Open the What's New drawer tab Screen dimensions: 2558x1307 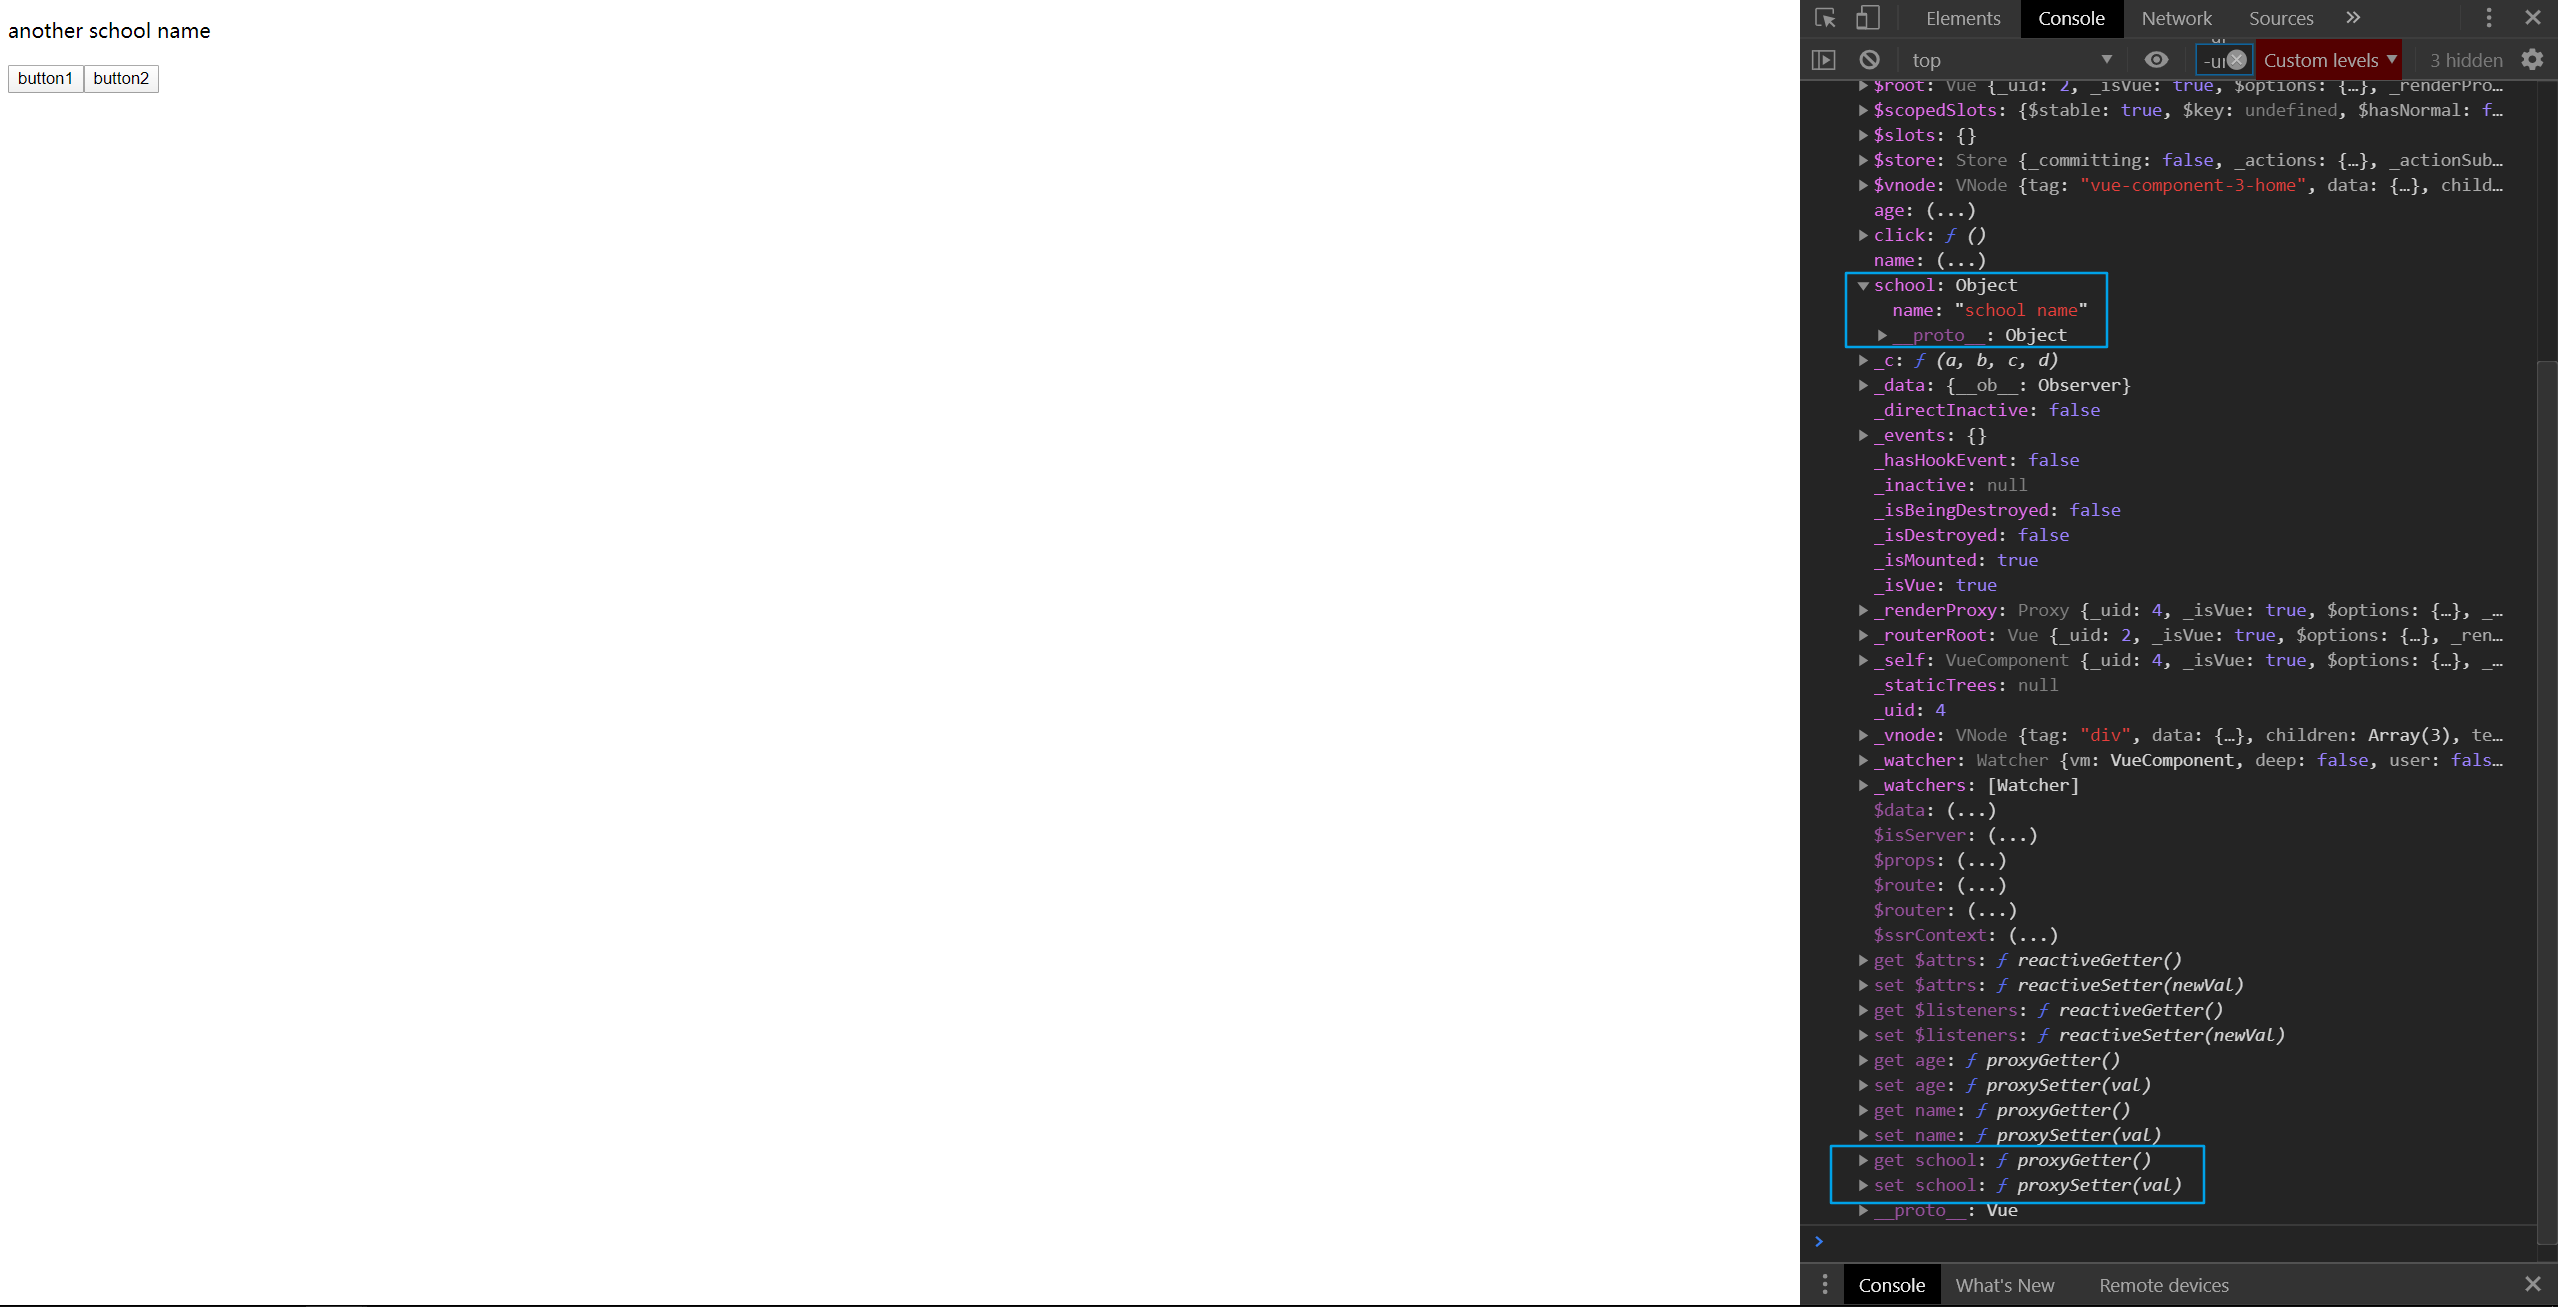[x=2004, y=1285]
